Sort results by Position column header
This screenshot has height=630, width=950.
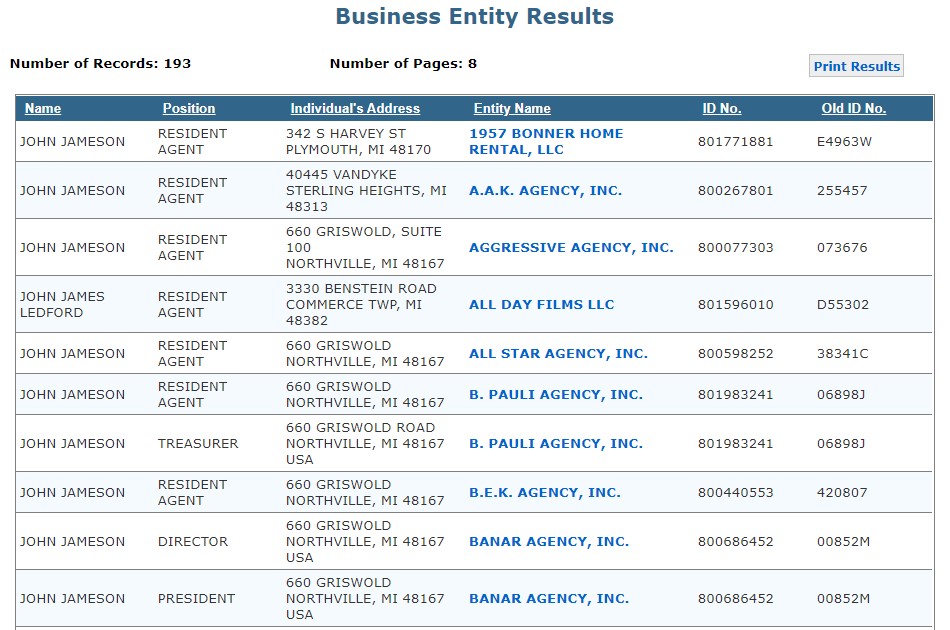[x=188, y=108]
